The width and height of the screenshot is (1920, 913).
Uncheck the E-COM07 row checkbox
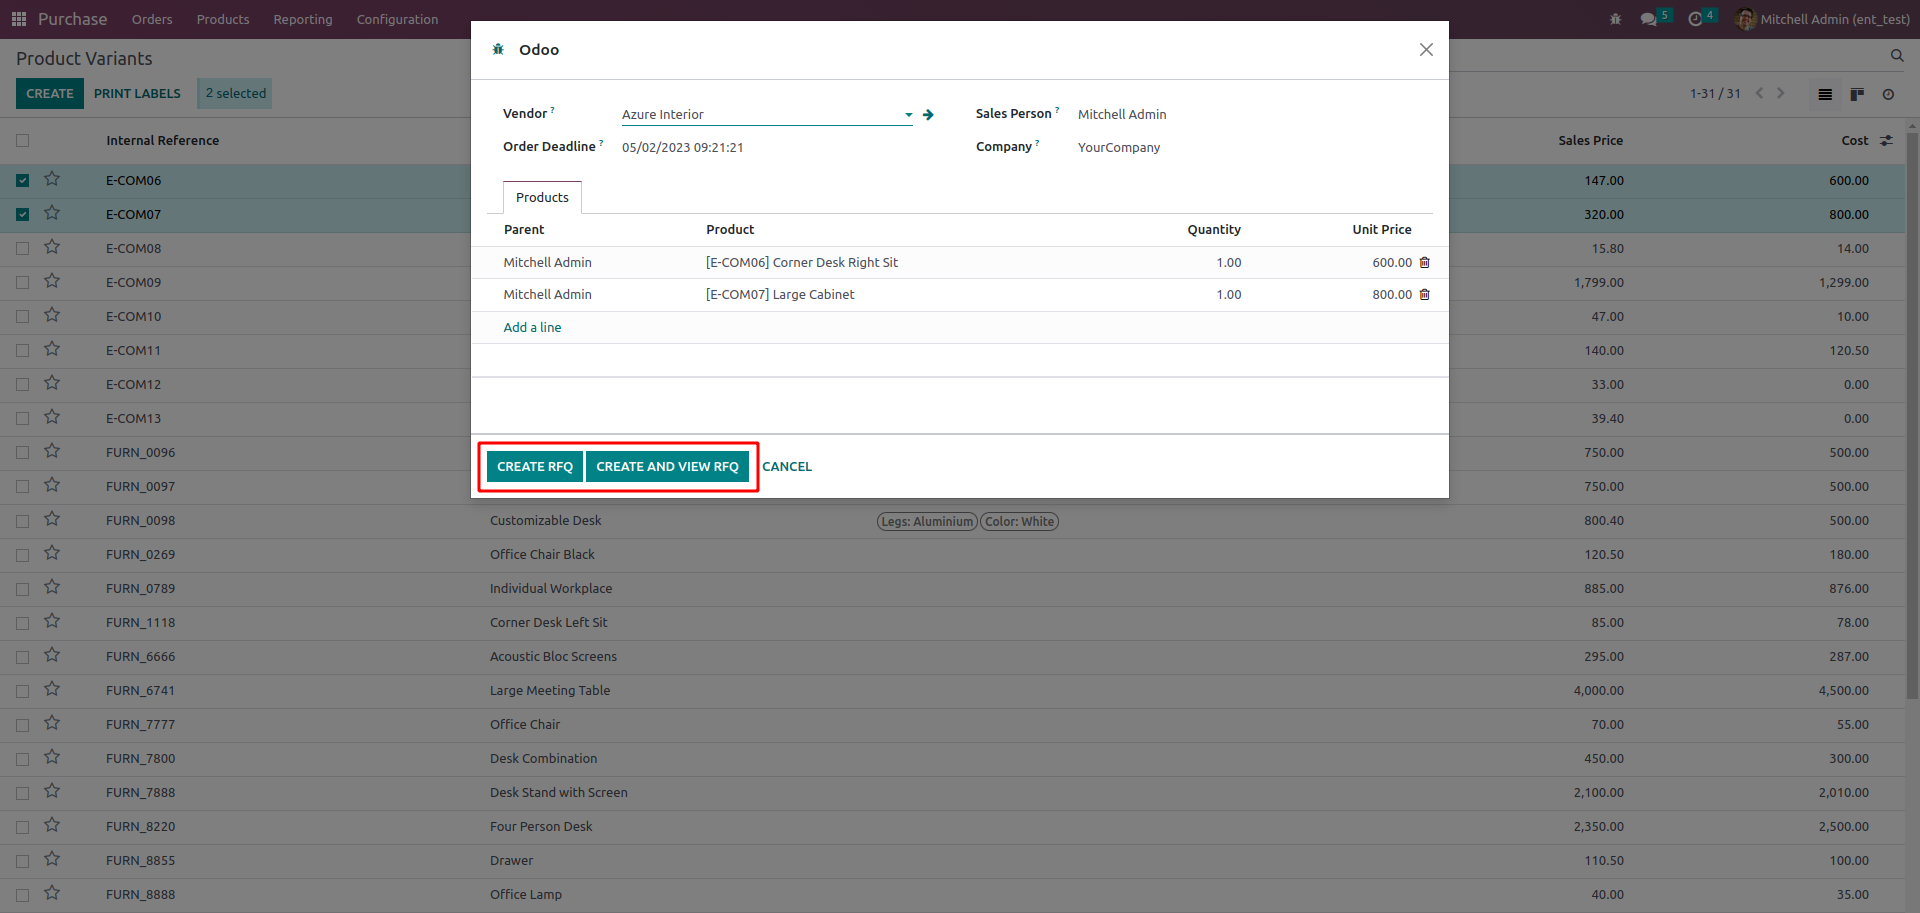(23, 215)
